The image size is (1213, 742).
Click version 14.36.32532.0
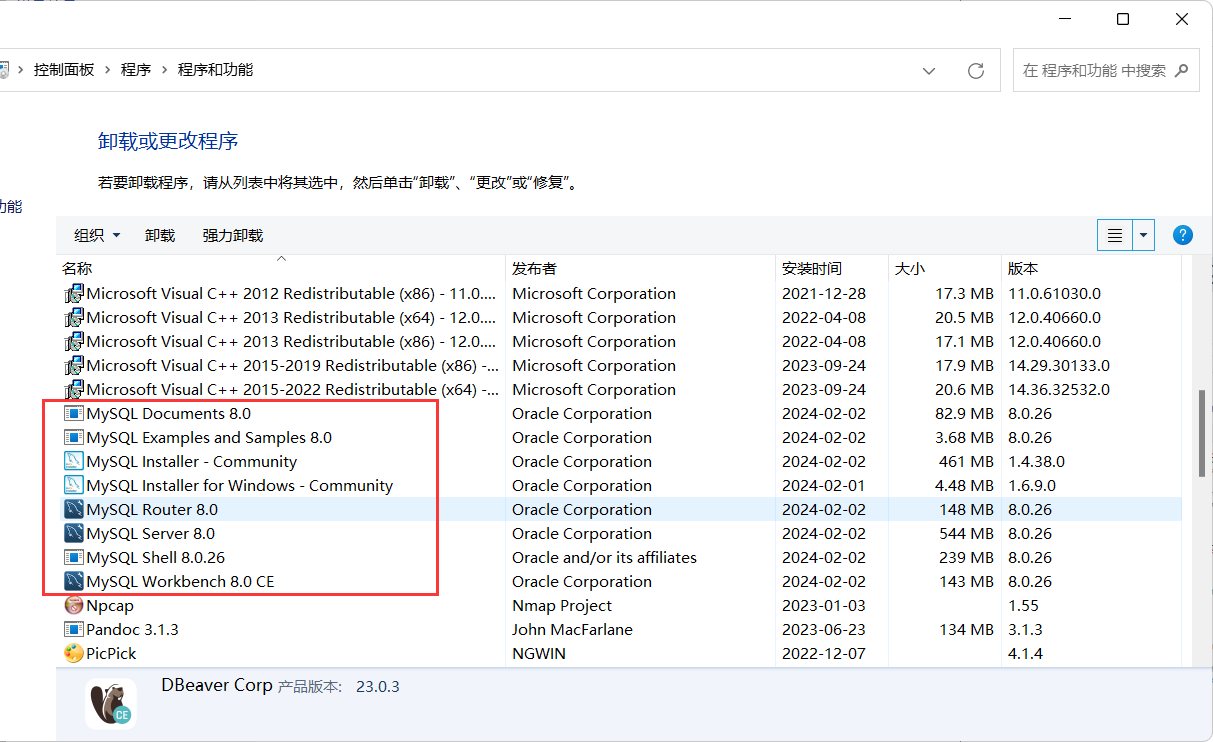[x=1059, y=389]
